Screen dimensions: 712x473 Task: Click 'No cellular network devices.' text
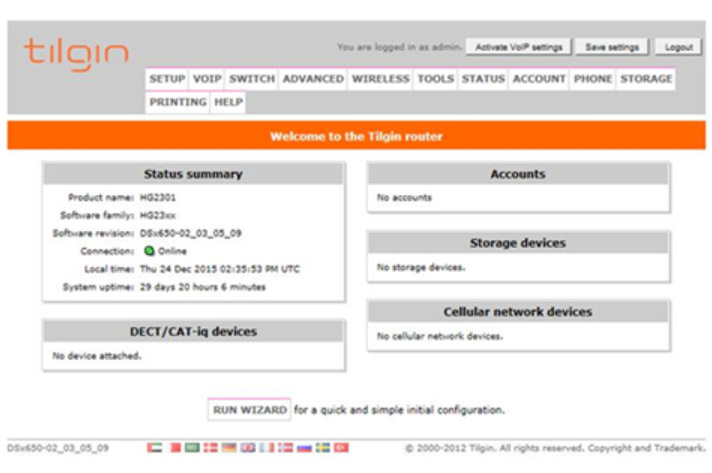pyautogui.click(x=440, y=336)
